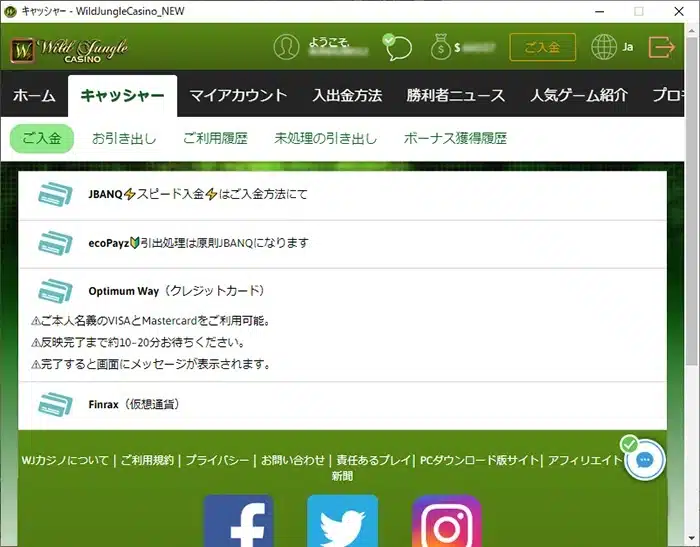Minimize the cashier window
This screenshot has width=700, height=547.
(x=600, y=11)
